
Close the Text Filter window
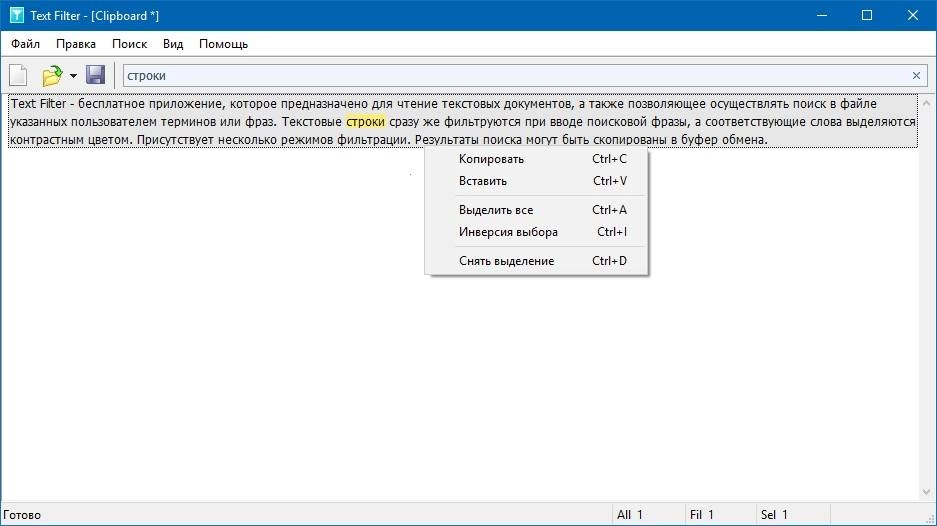(913, 16)
